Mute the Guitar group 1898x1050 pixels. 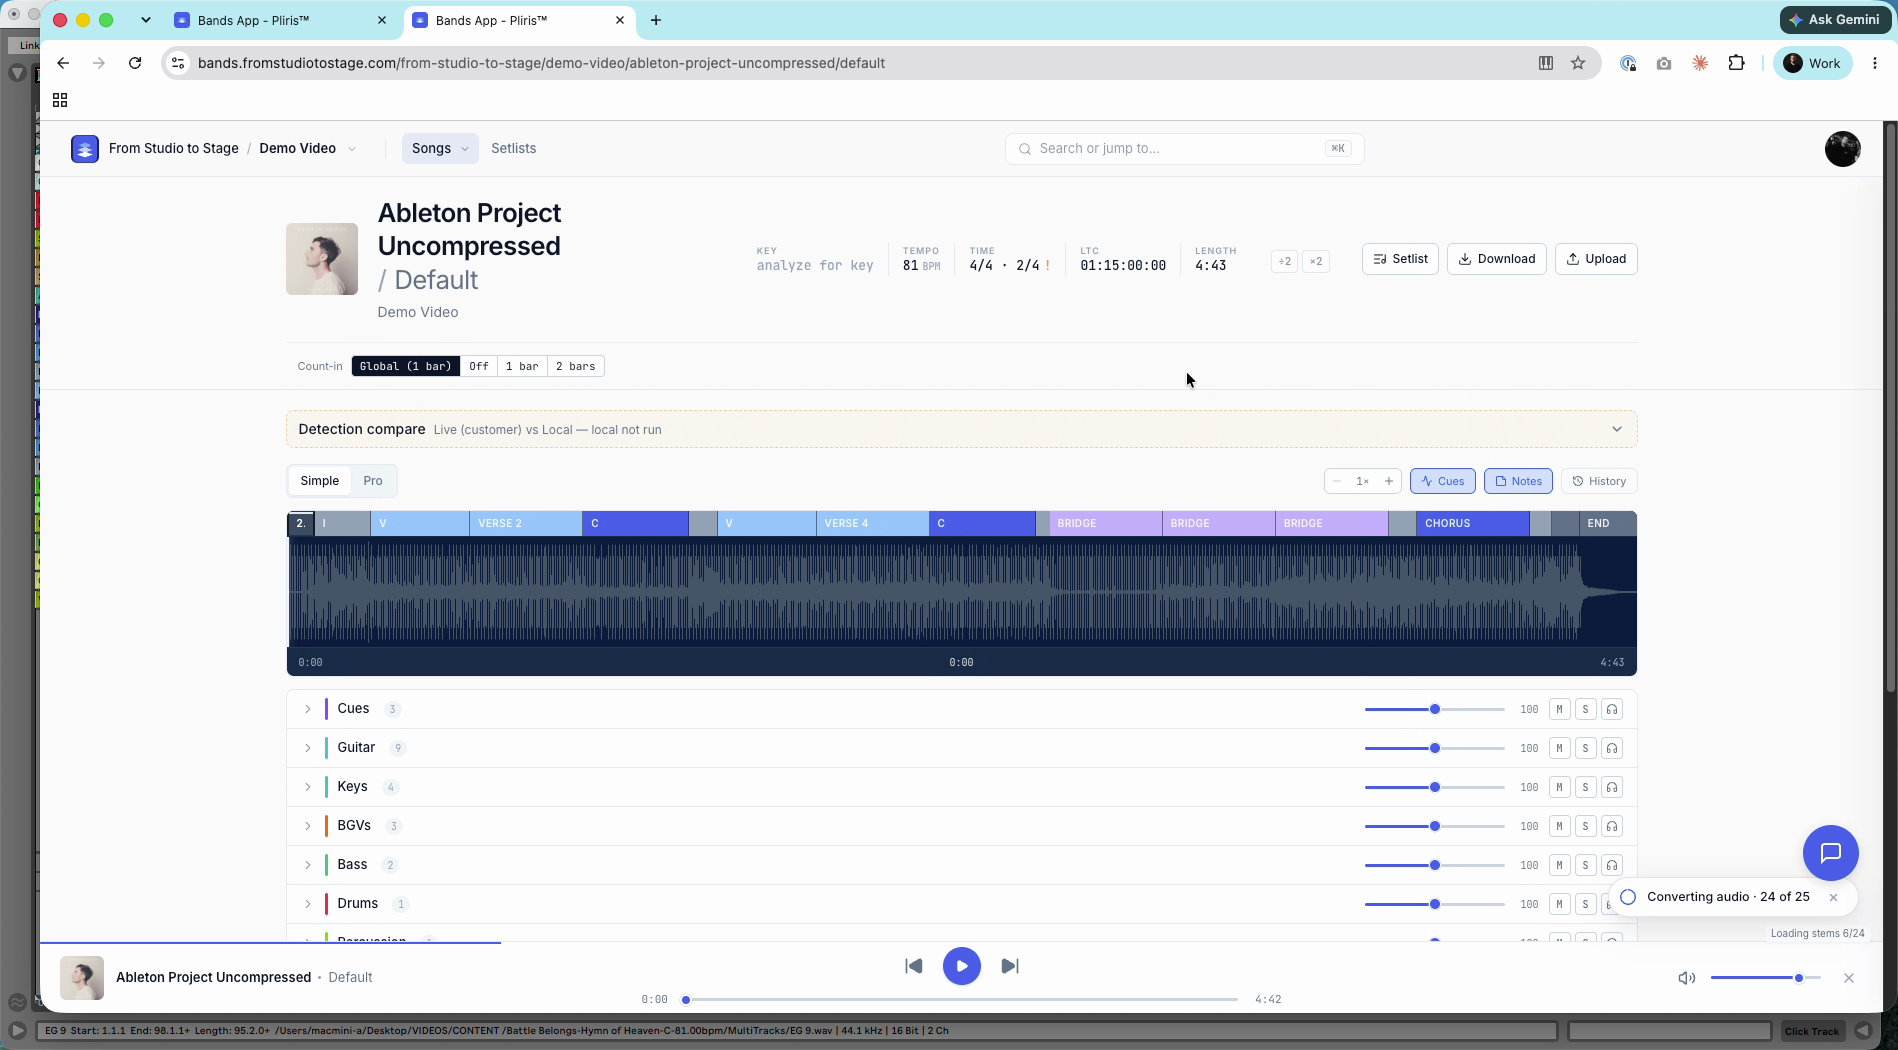[x=1559, y=748]
